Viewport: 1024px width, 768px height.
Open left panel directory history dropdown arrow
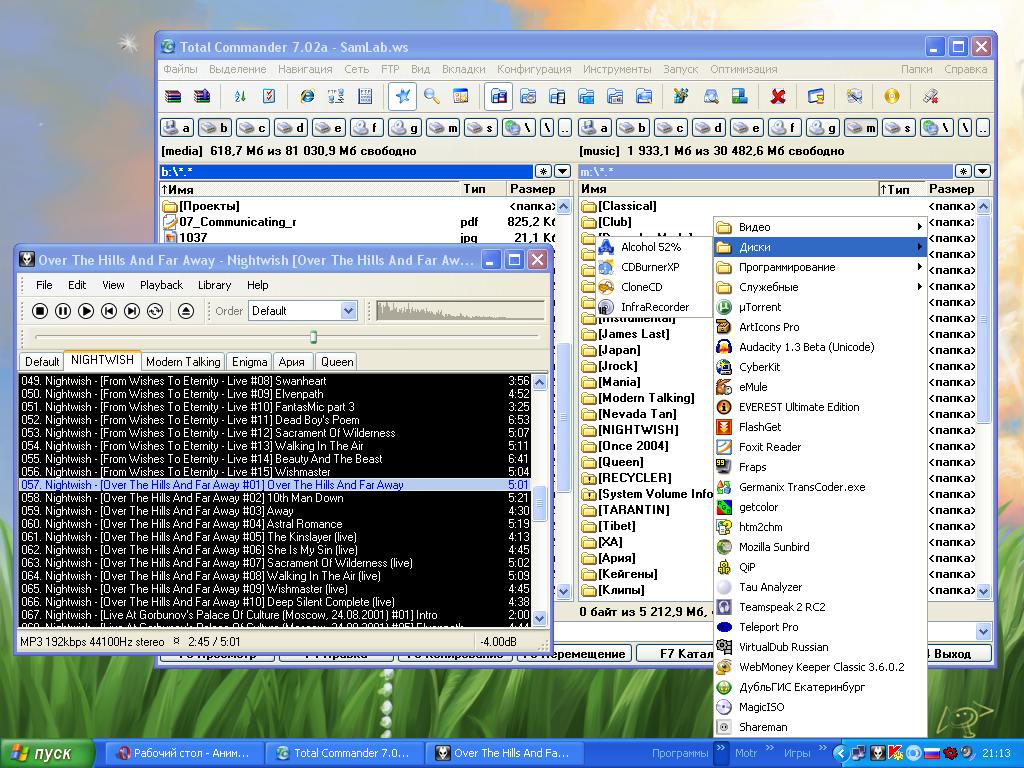pyautogui.click(x=562, y=171)
